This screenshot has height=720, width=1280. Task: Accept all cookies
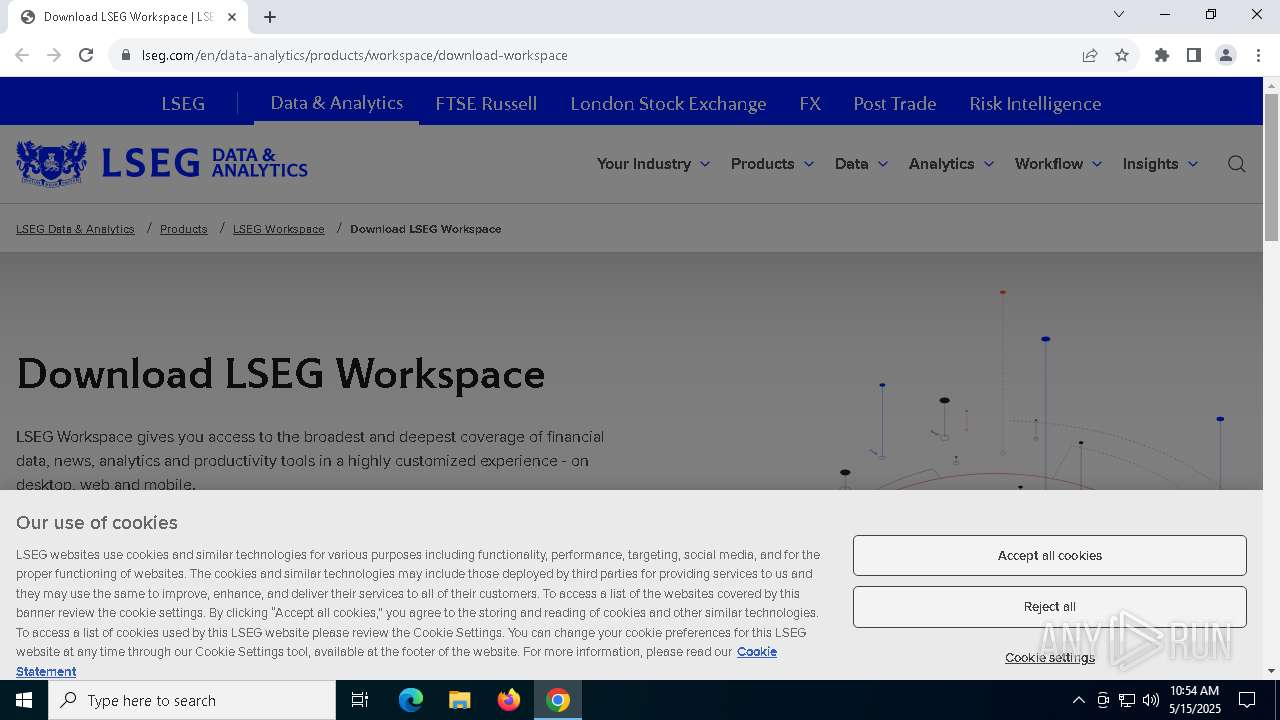1050,555
